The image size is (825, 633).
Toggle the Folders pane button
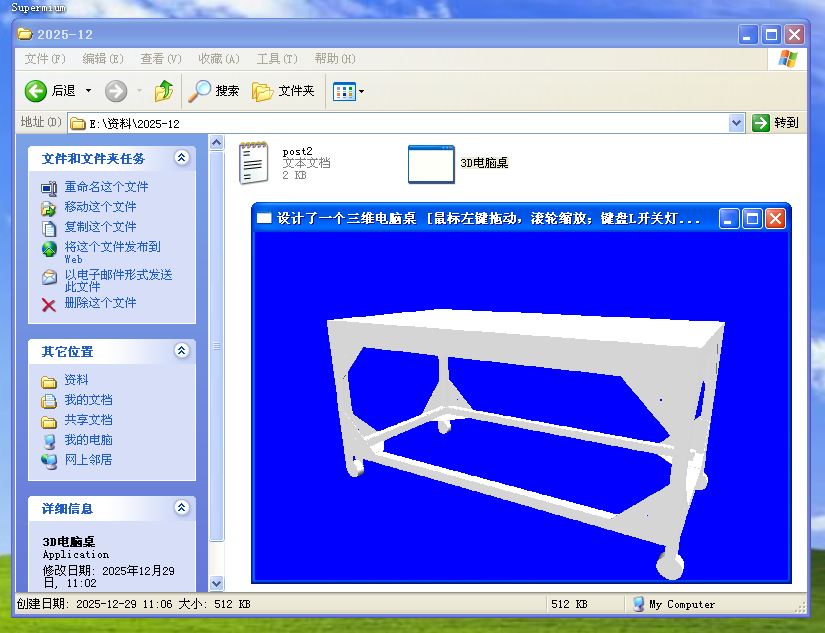(x=283, y=91)
